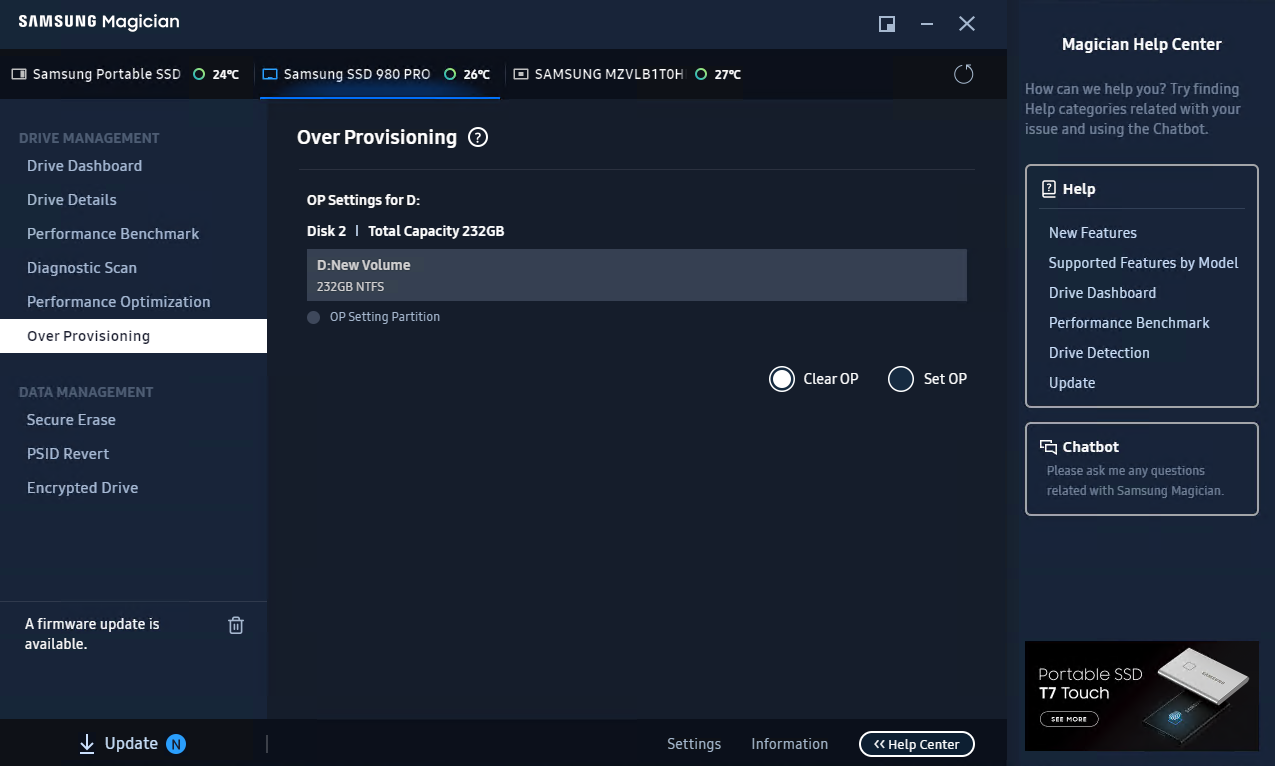This screenshot has height=766, width=1275.
Task: Select the Clear OP radio button
Action: [x=781, y=379]
